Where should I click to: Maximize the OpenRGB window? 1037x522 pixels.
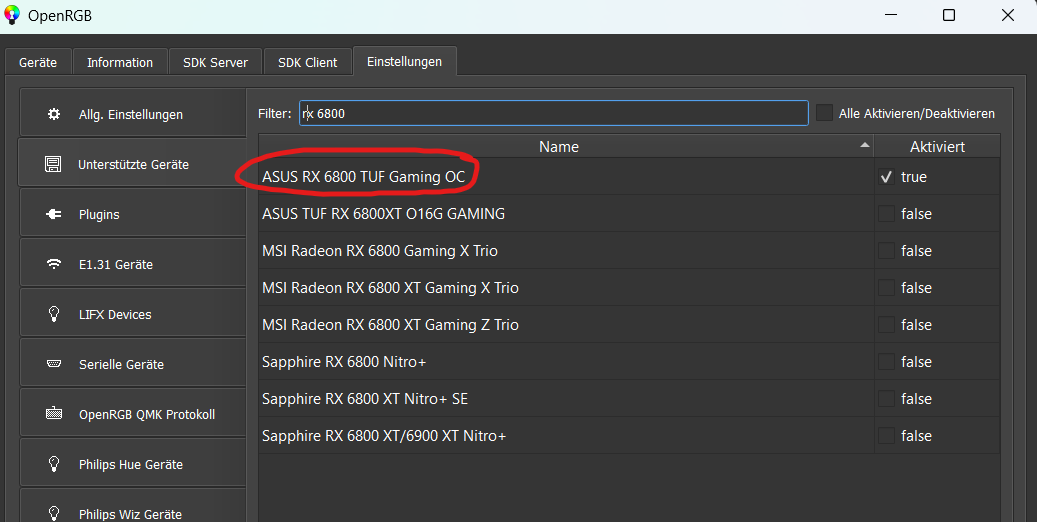948,15
